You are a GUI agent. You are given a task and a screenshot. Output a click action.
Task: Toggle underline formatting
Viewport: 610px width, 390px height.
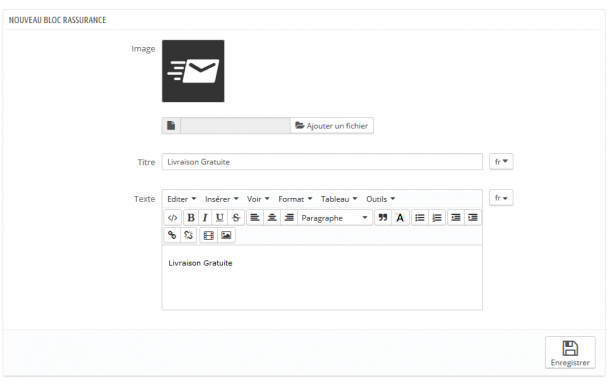tap(220, 218)
